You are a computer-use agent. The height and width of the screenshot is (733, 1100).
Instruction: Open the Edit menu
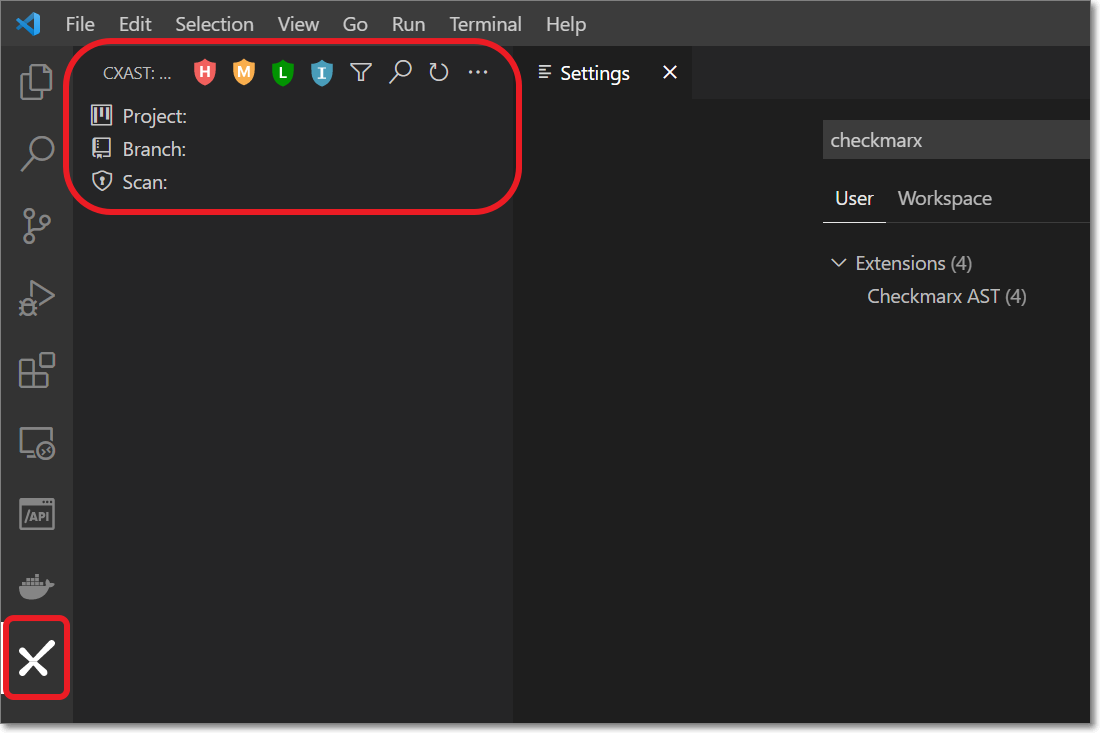[135, 24]
